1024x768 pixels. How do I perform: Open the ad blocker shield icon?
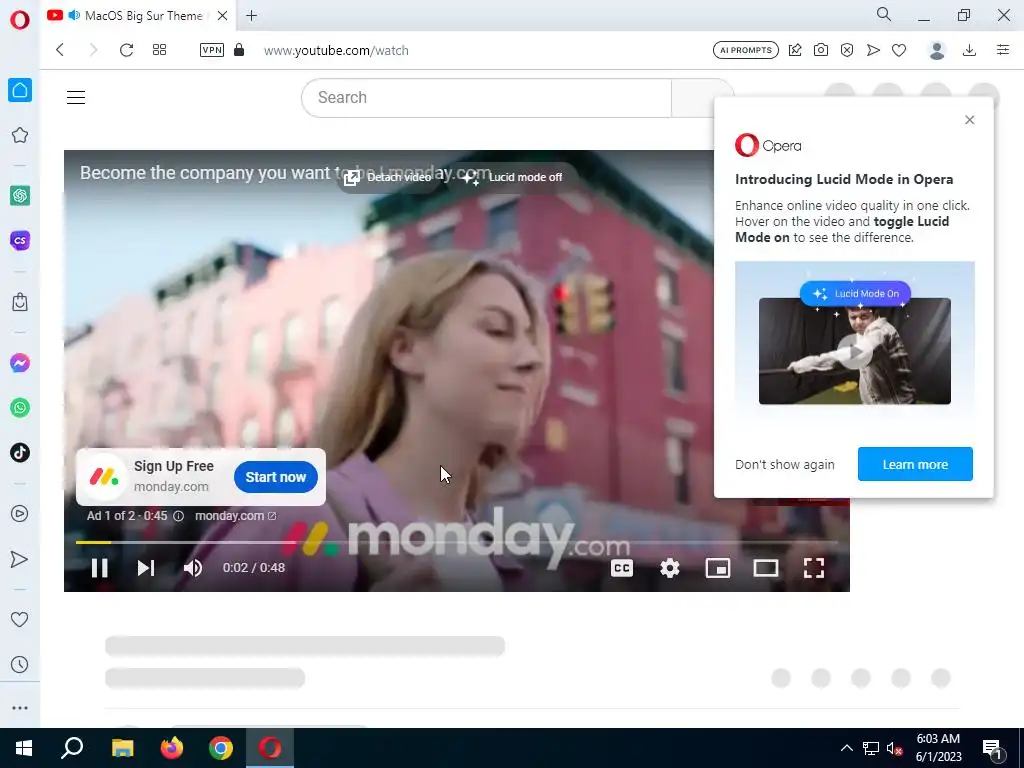[847, 50]
